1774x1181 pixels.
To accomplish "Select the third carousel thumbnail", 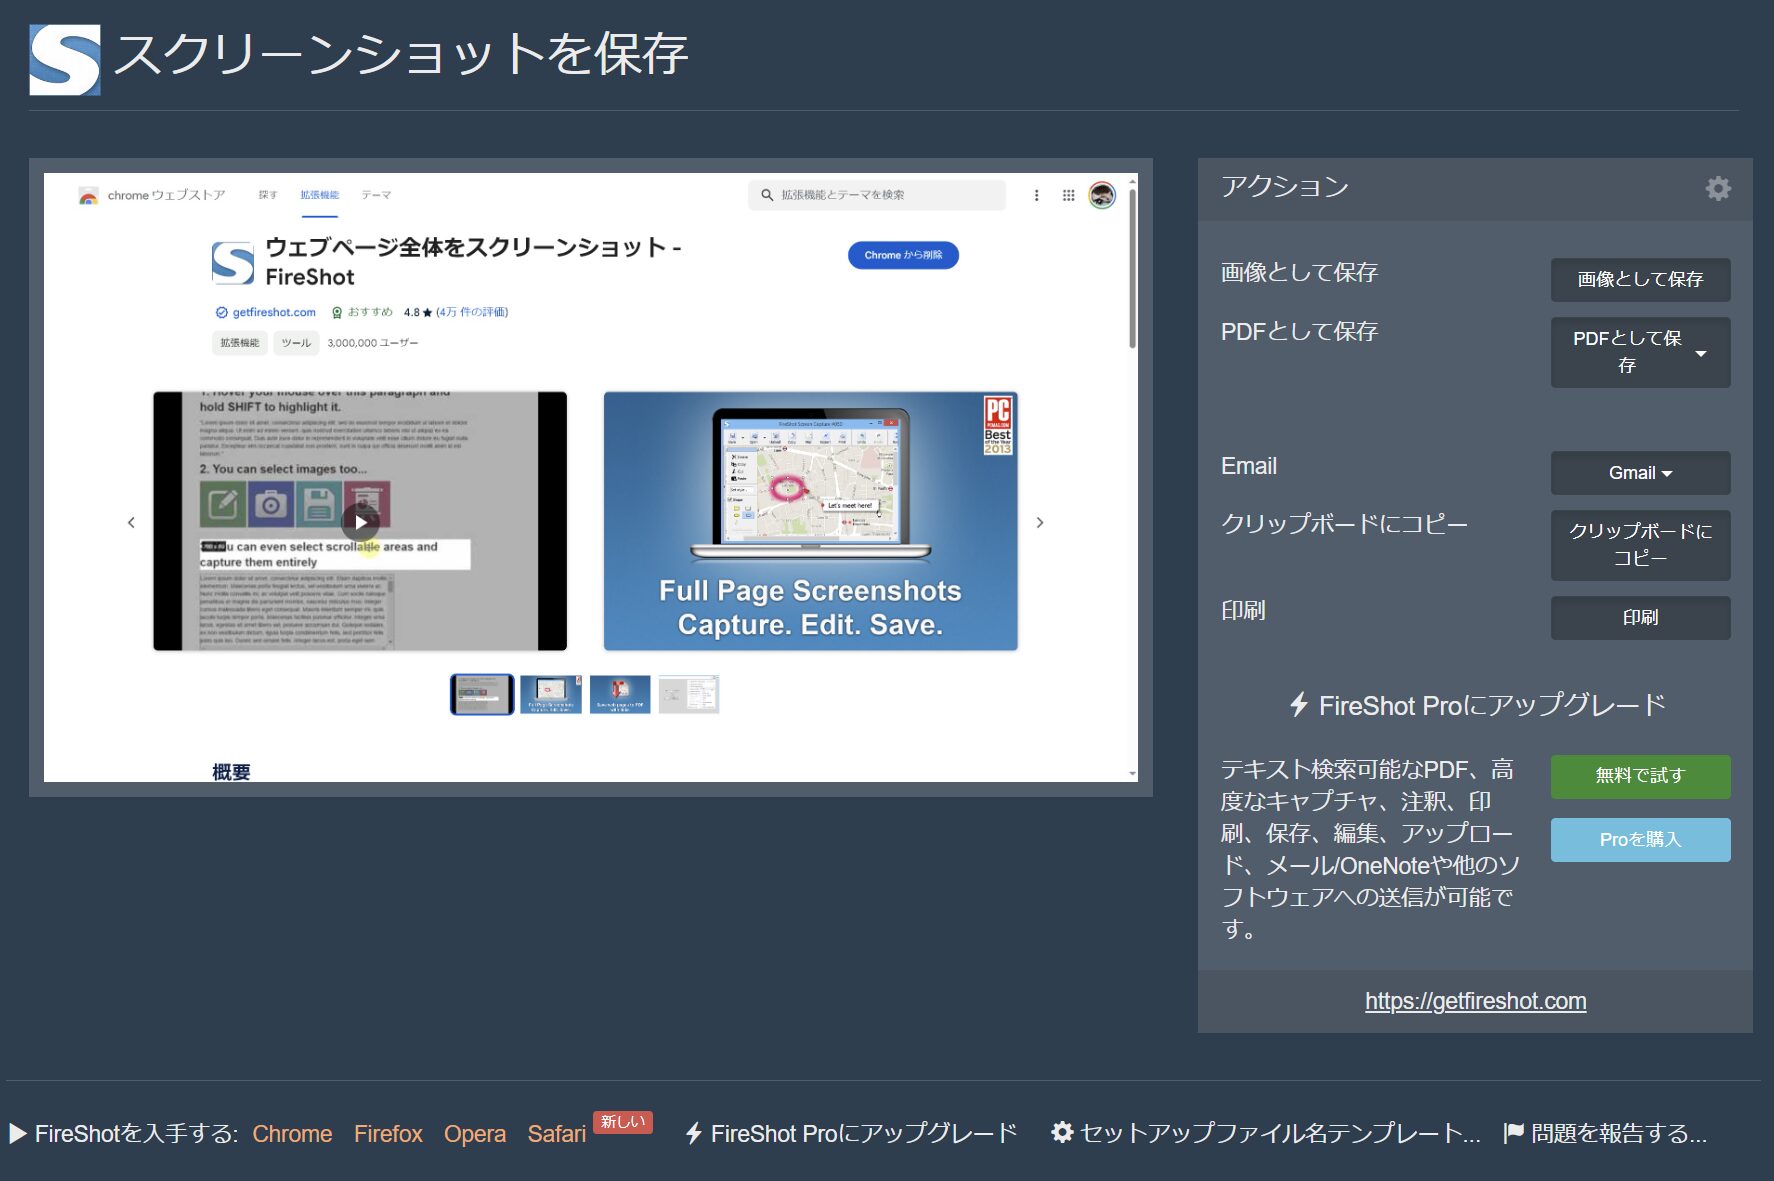I will point(620,694).
